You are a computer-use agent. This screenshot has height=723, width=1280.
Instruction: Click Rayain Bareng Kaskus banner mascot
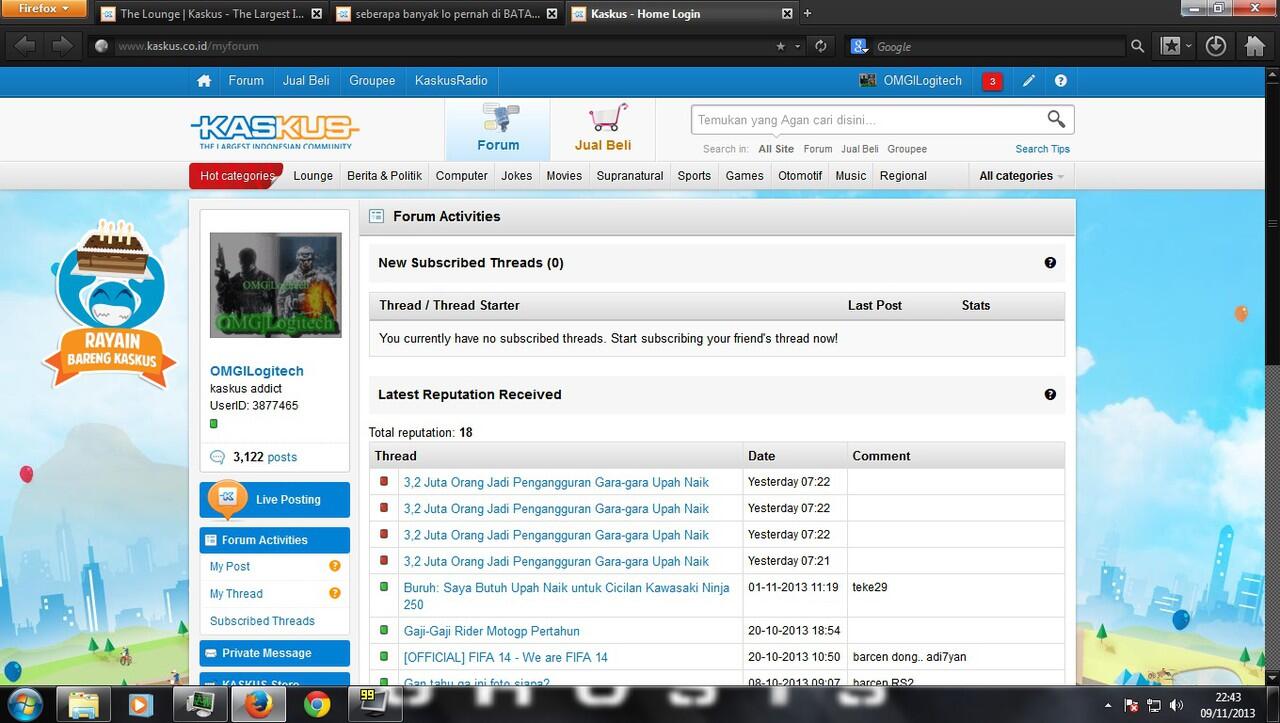tap(108, 303)
